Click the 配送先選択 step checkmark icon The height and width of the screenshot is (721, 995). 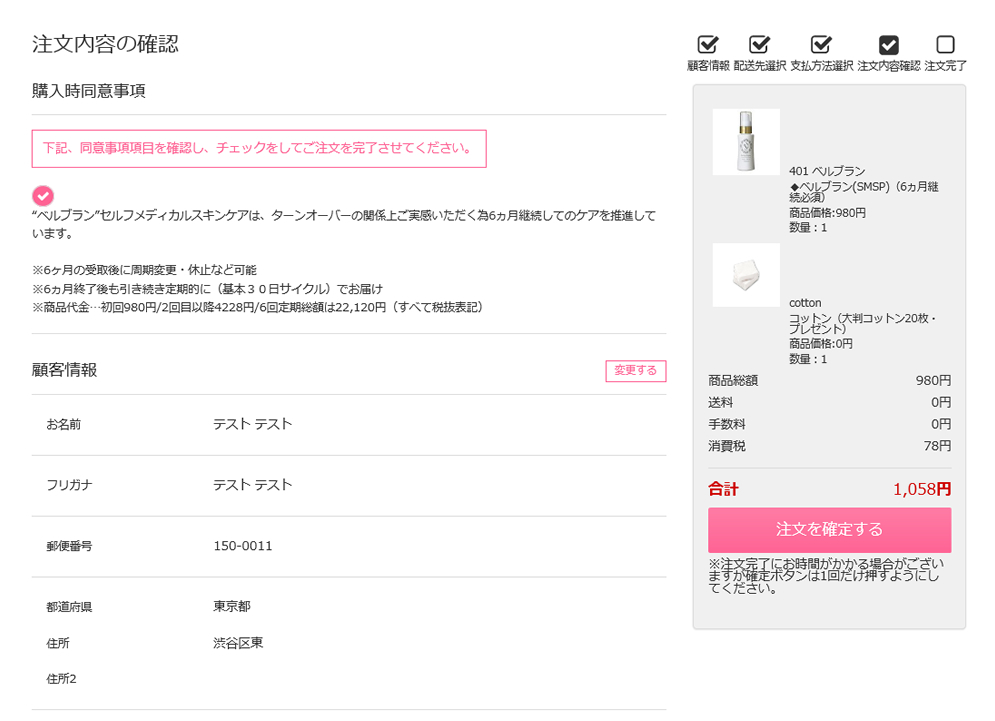(x=759, y=44)
